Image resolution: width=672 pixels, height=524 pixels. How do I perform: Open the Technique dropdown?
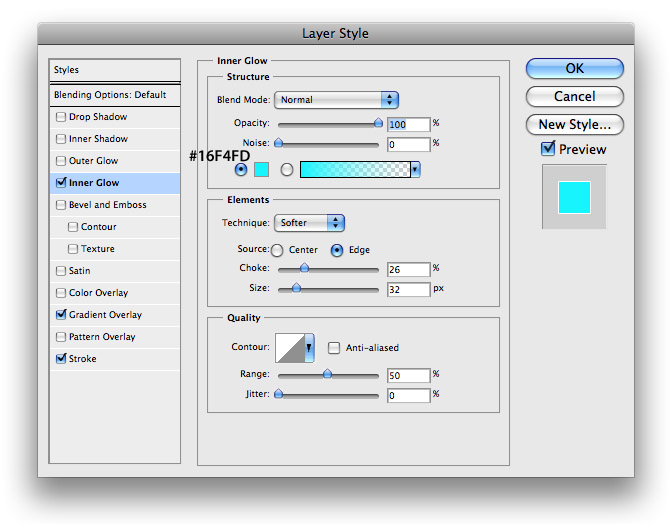(x=309, y=223)
